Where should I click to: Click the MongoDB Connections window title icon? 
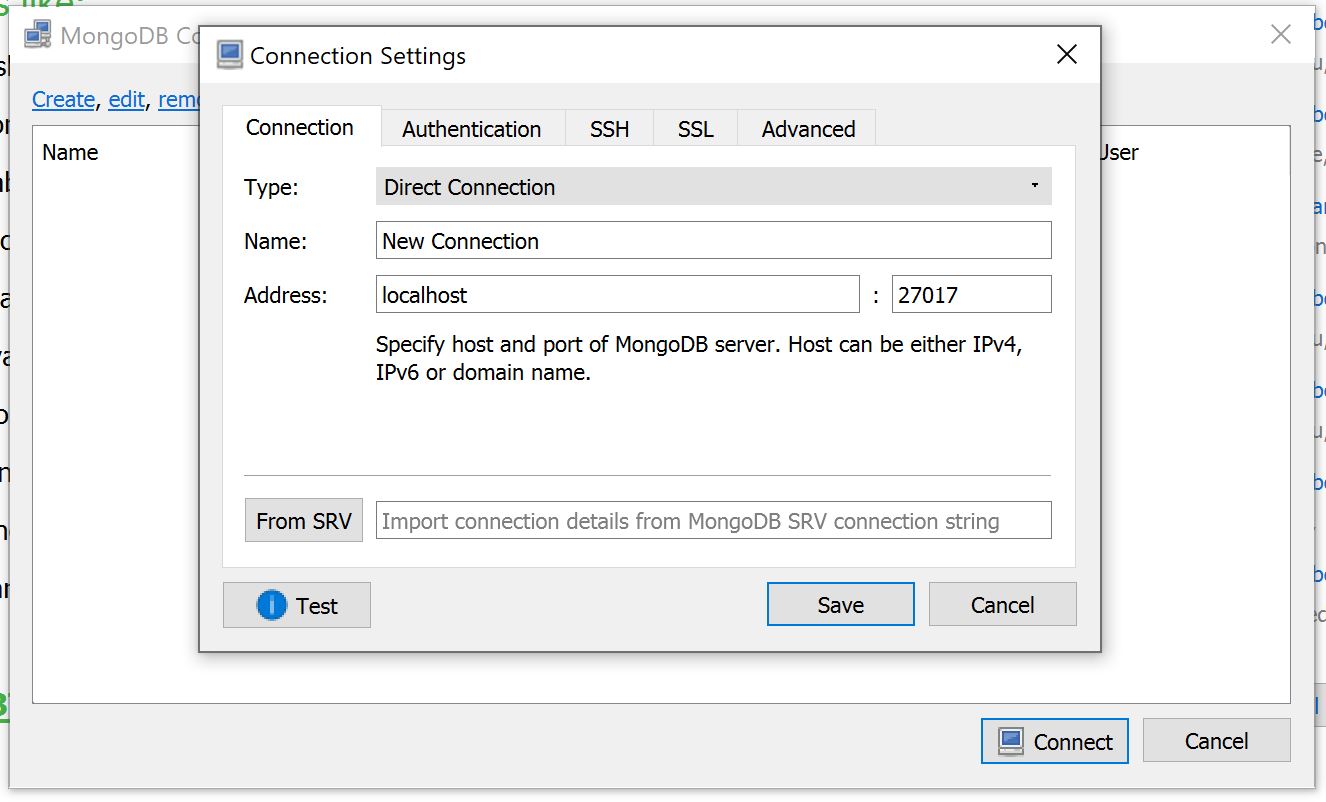(x=38, y=35)
